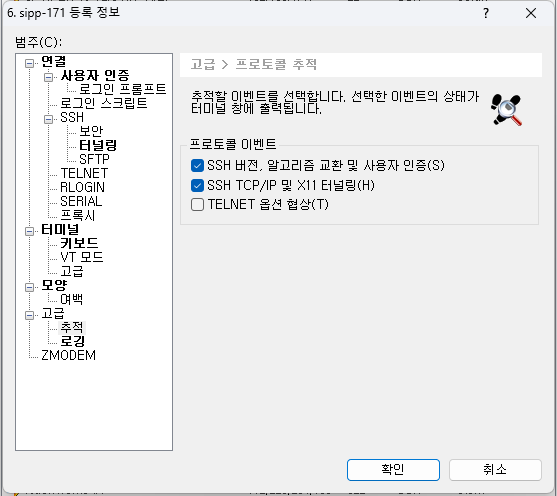Select the top-level 고급 category
This screenshot has height=496, width=557.
[53, 313]
